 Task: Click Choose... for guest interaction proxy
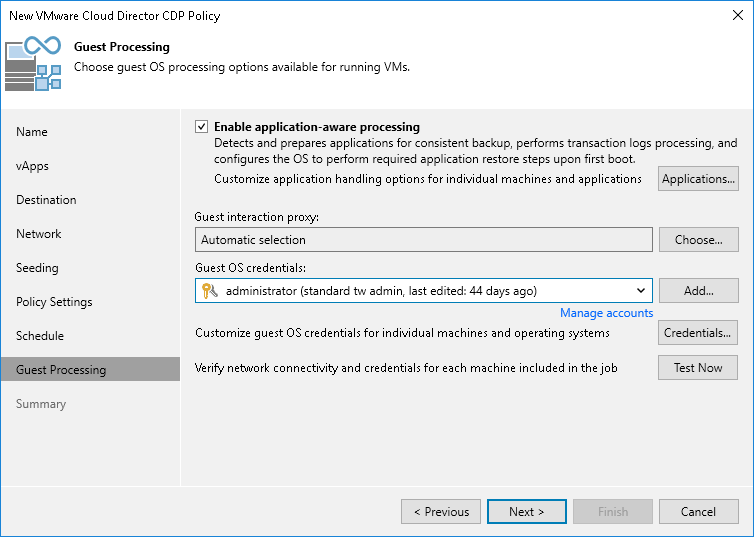coord(699,239)
